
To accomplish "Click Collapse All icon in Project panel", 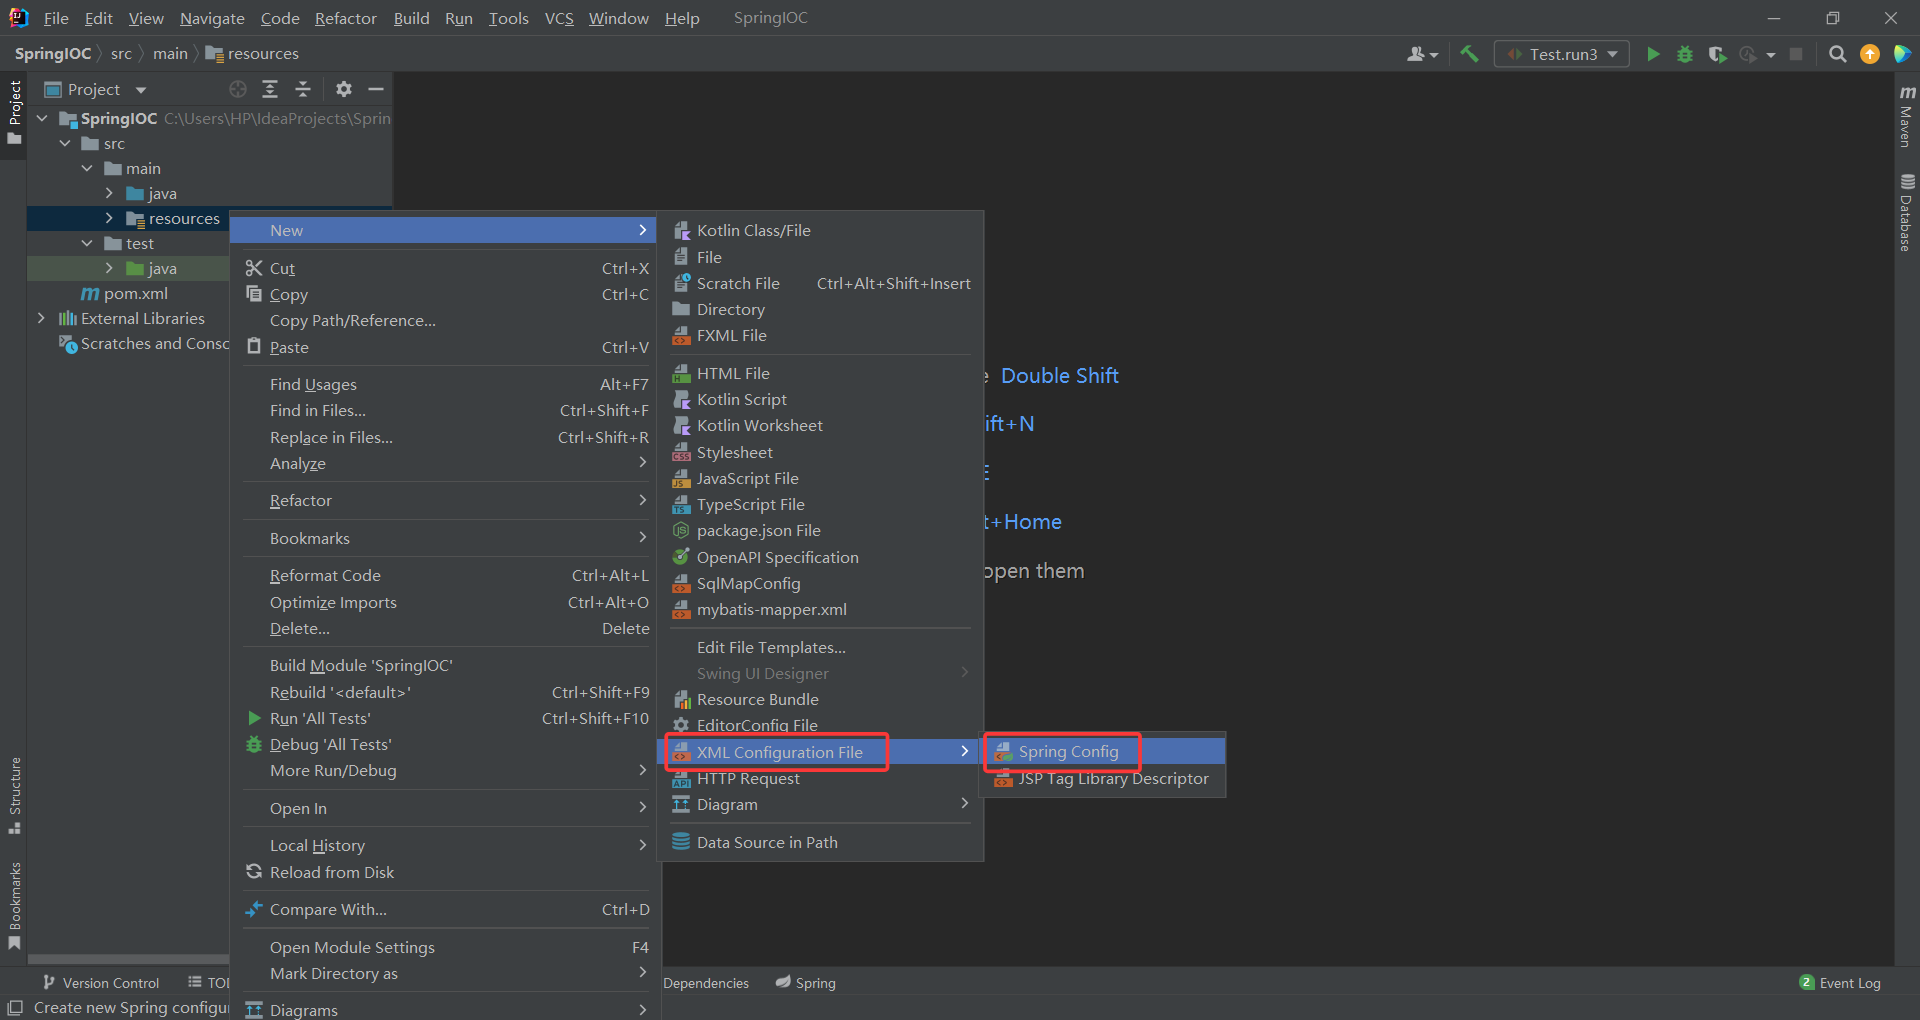I will coord(303,89).
